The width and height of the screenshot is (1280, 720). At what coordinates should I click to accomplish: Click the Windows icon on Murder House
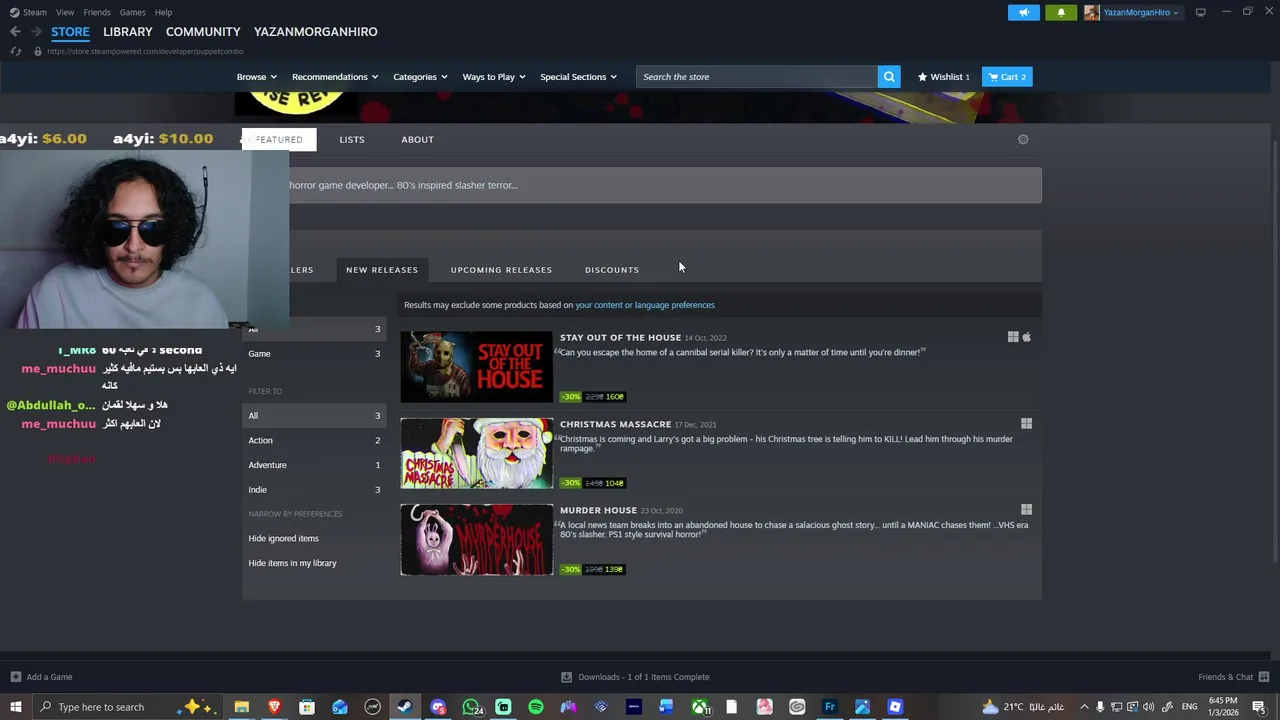[x=1026, y=510]
